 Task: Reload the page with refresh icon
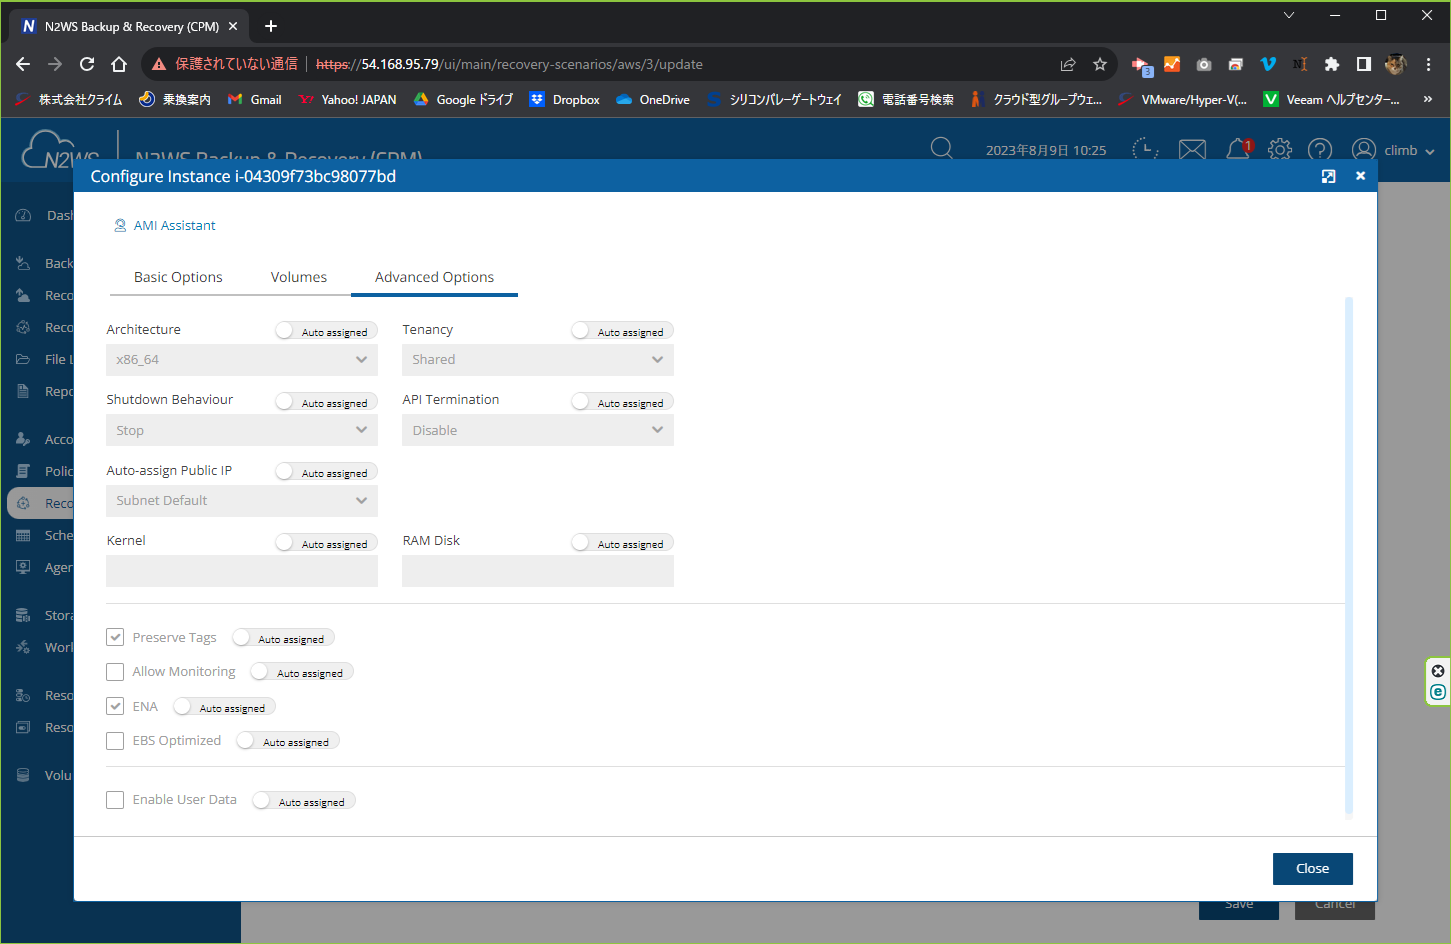tap(87, 64)
